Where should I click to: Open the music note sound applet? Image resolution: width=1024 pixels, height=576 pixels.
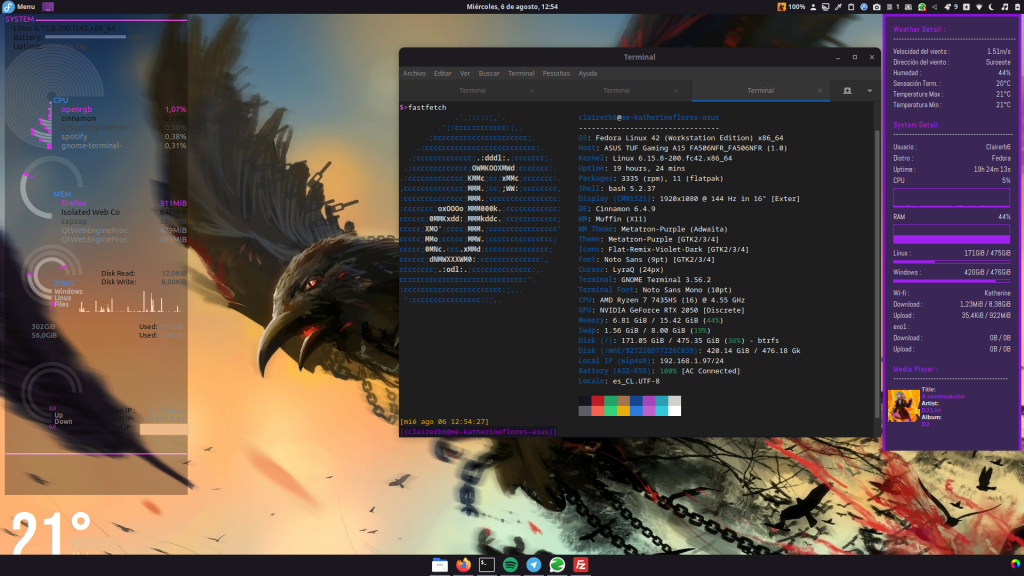1004,7
